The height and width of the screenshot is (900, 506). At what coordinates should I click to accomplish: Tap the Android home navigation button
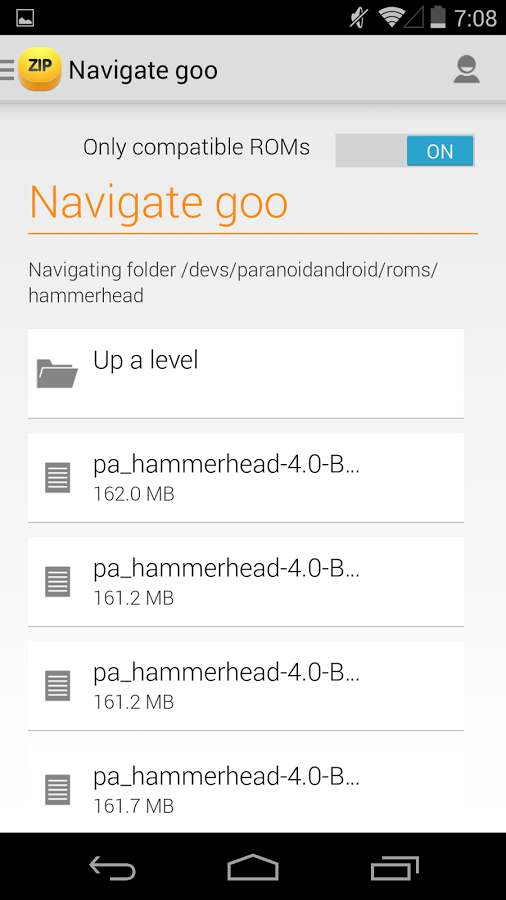click(253, 867)
